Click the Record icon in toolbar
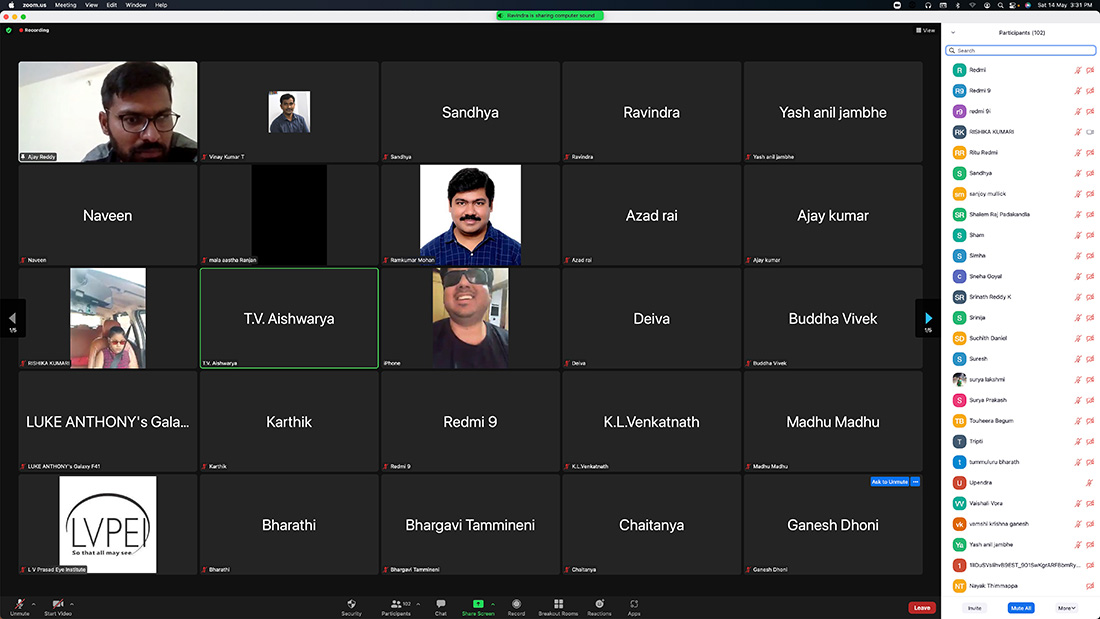 516,604
